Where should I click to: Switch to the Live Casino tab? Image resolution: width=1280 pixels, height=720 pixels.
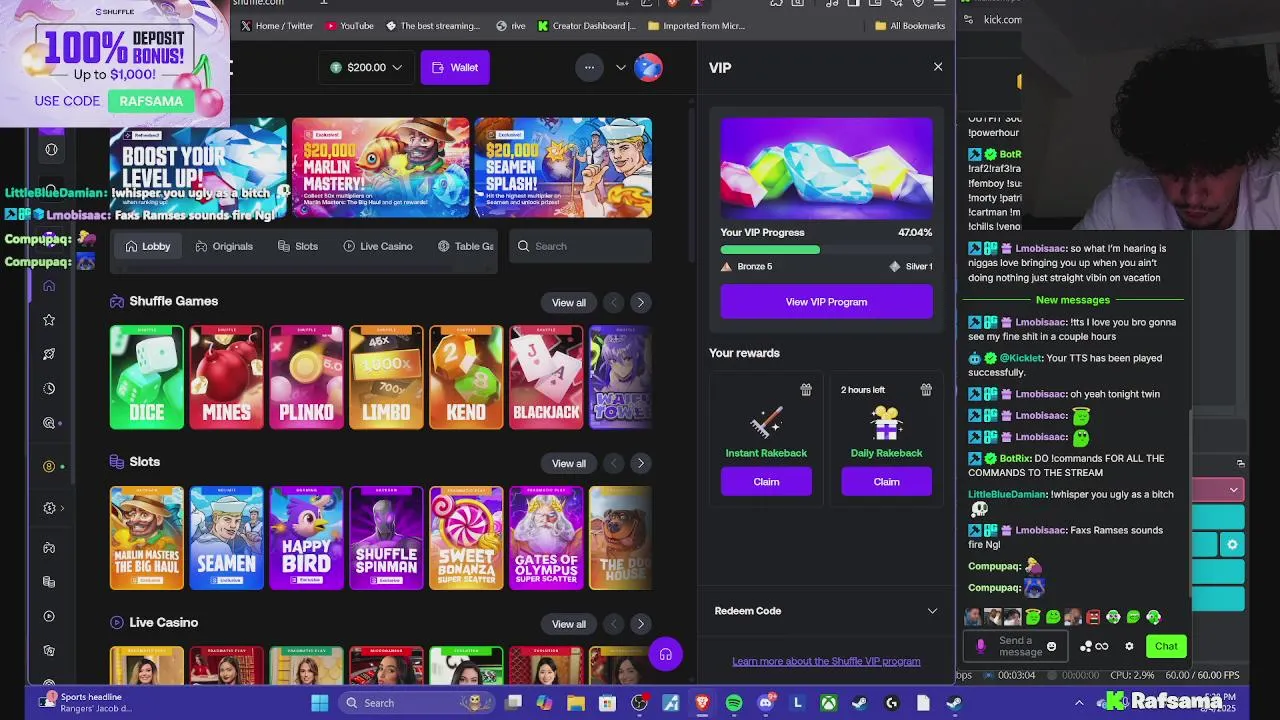pyautogui.click(x=378, y=246)
